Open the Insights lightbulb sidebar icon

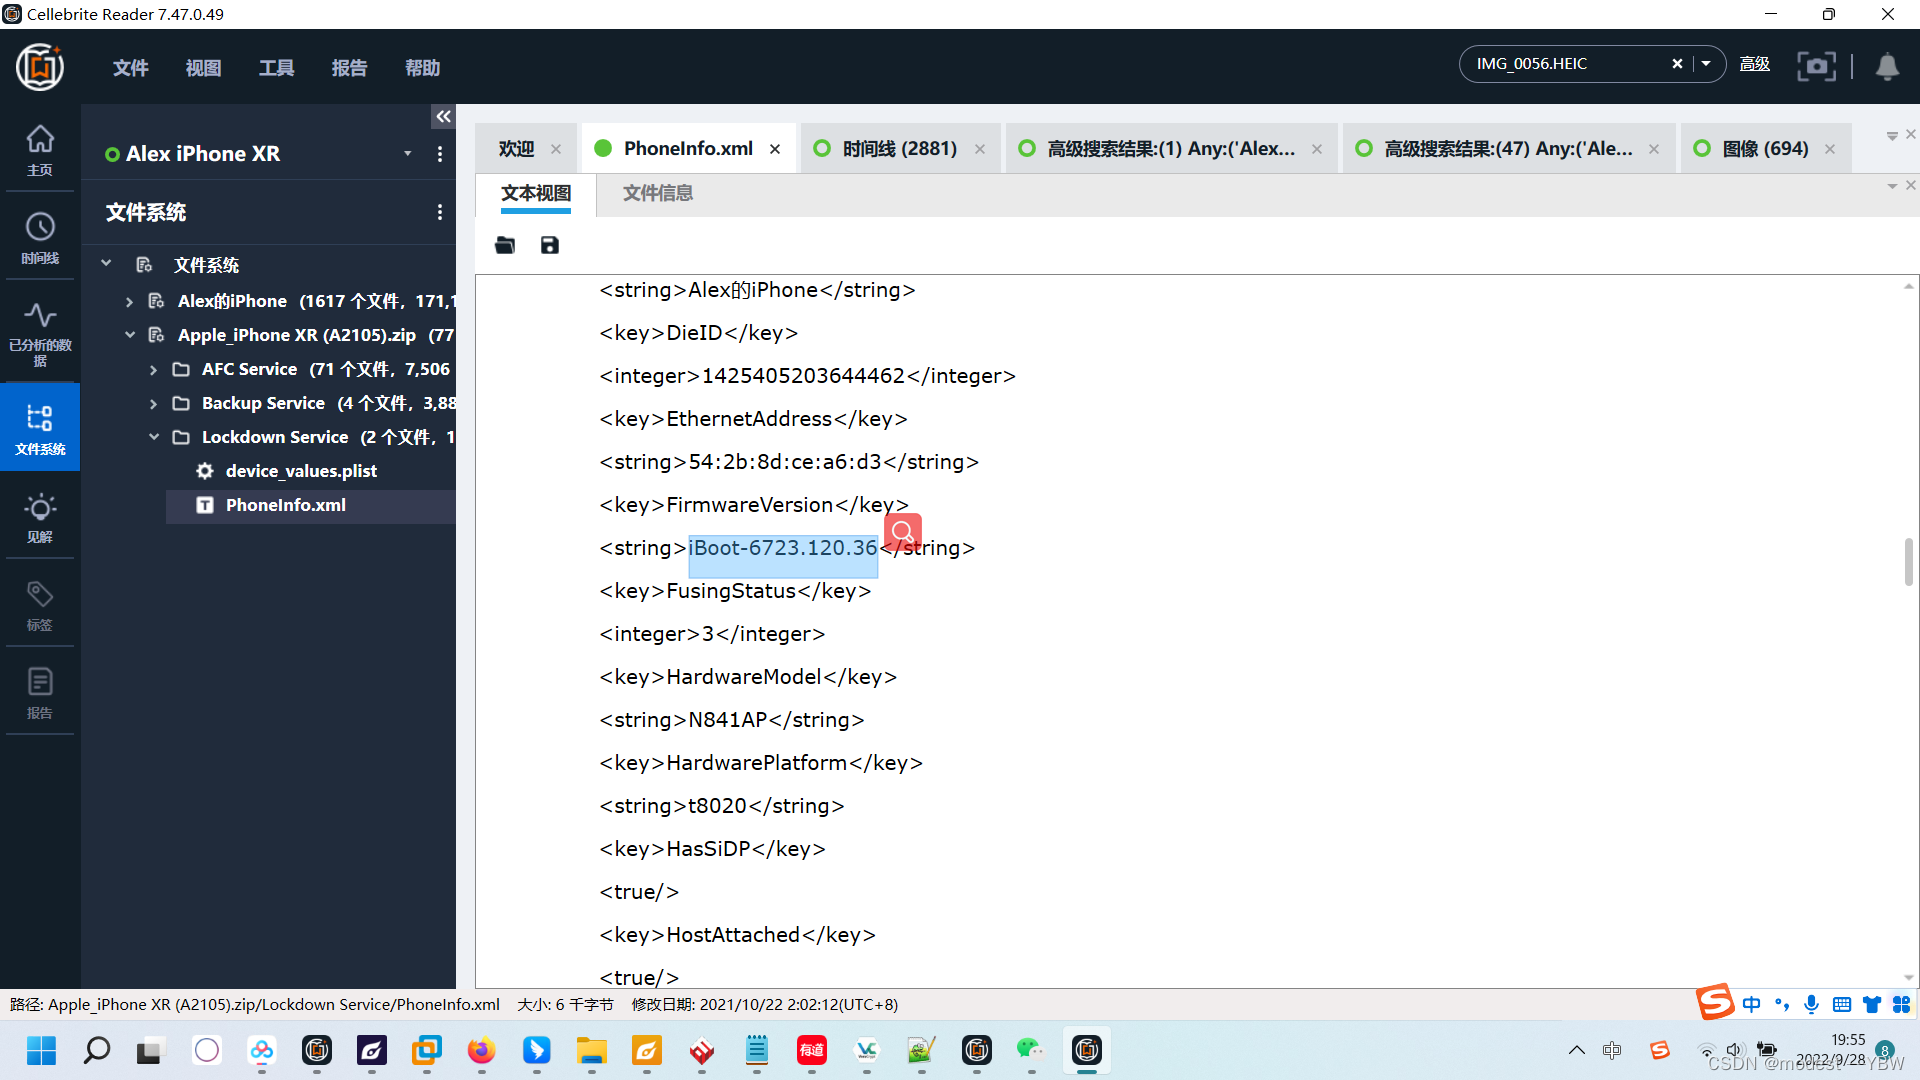click(x=40, y=517)
